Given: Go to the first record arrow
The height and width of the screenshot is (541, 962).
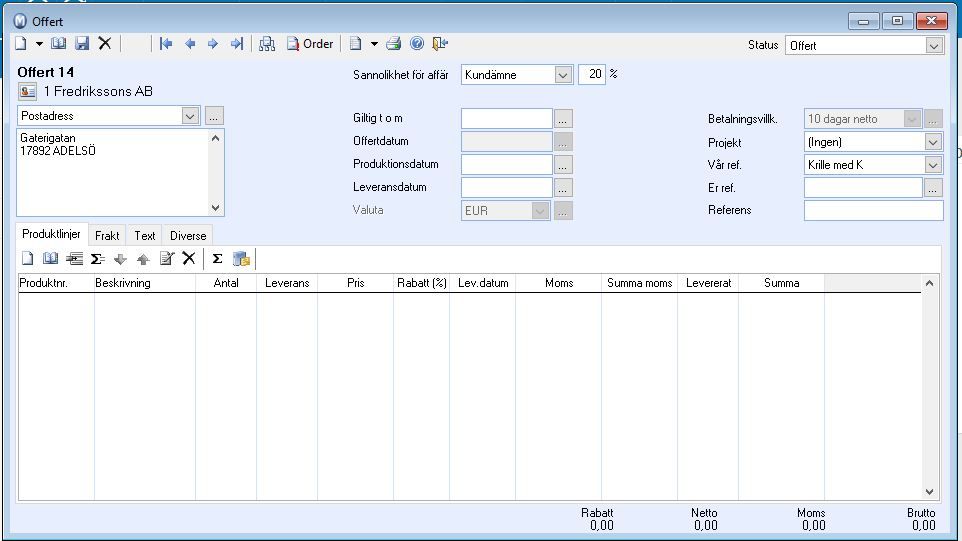Looking at the screenshot, I should (166, 44).
